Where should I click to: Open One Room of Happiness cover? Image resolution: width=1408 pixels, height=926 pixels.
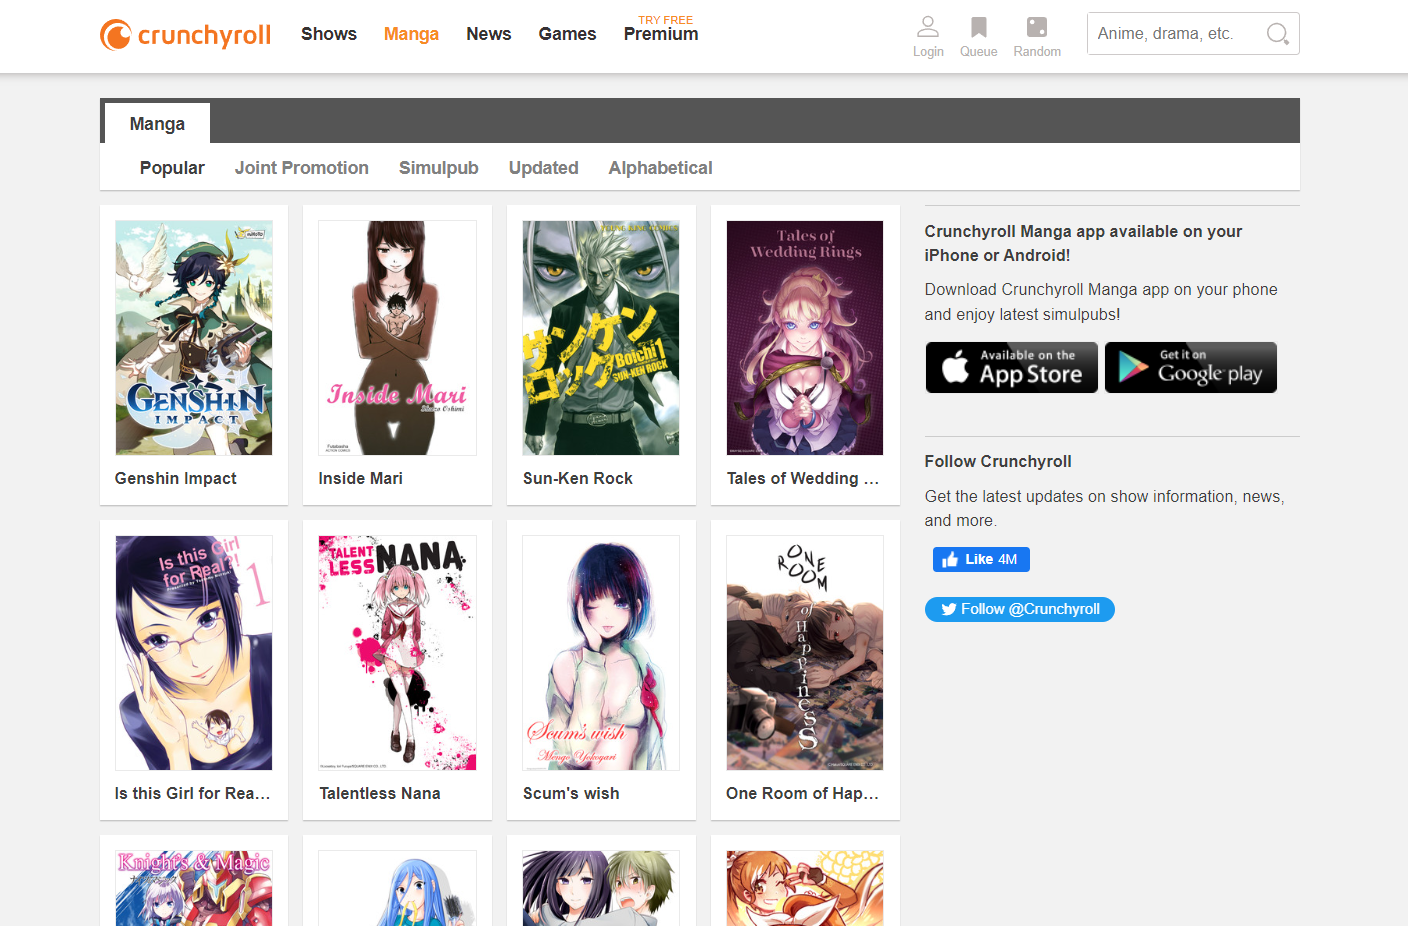pyautogui.click(x=805, y=653)
